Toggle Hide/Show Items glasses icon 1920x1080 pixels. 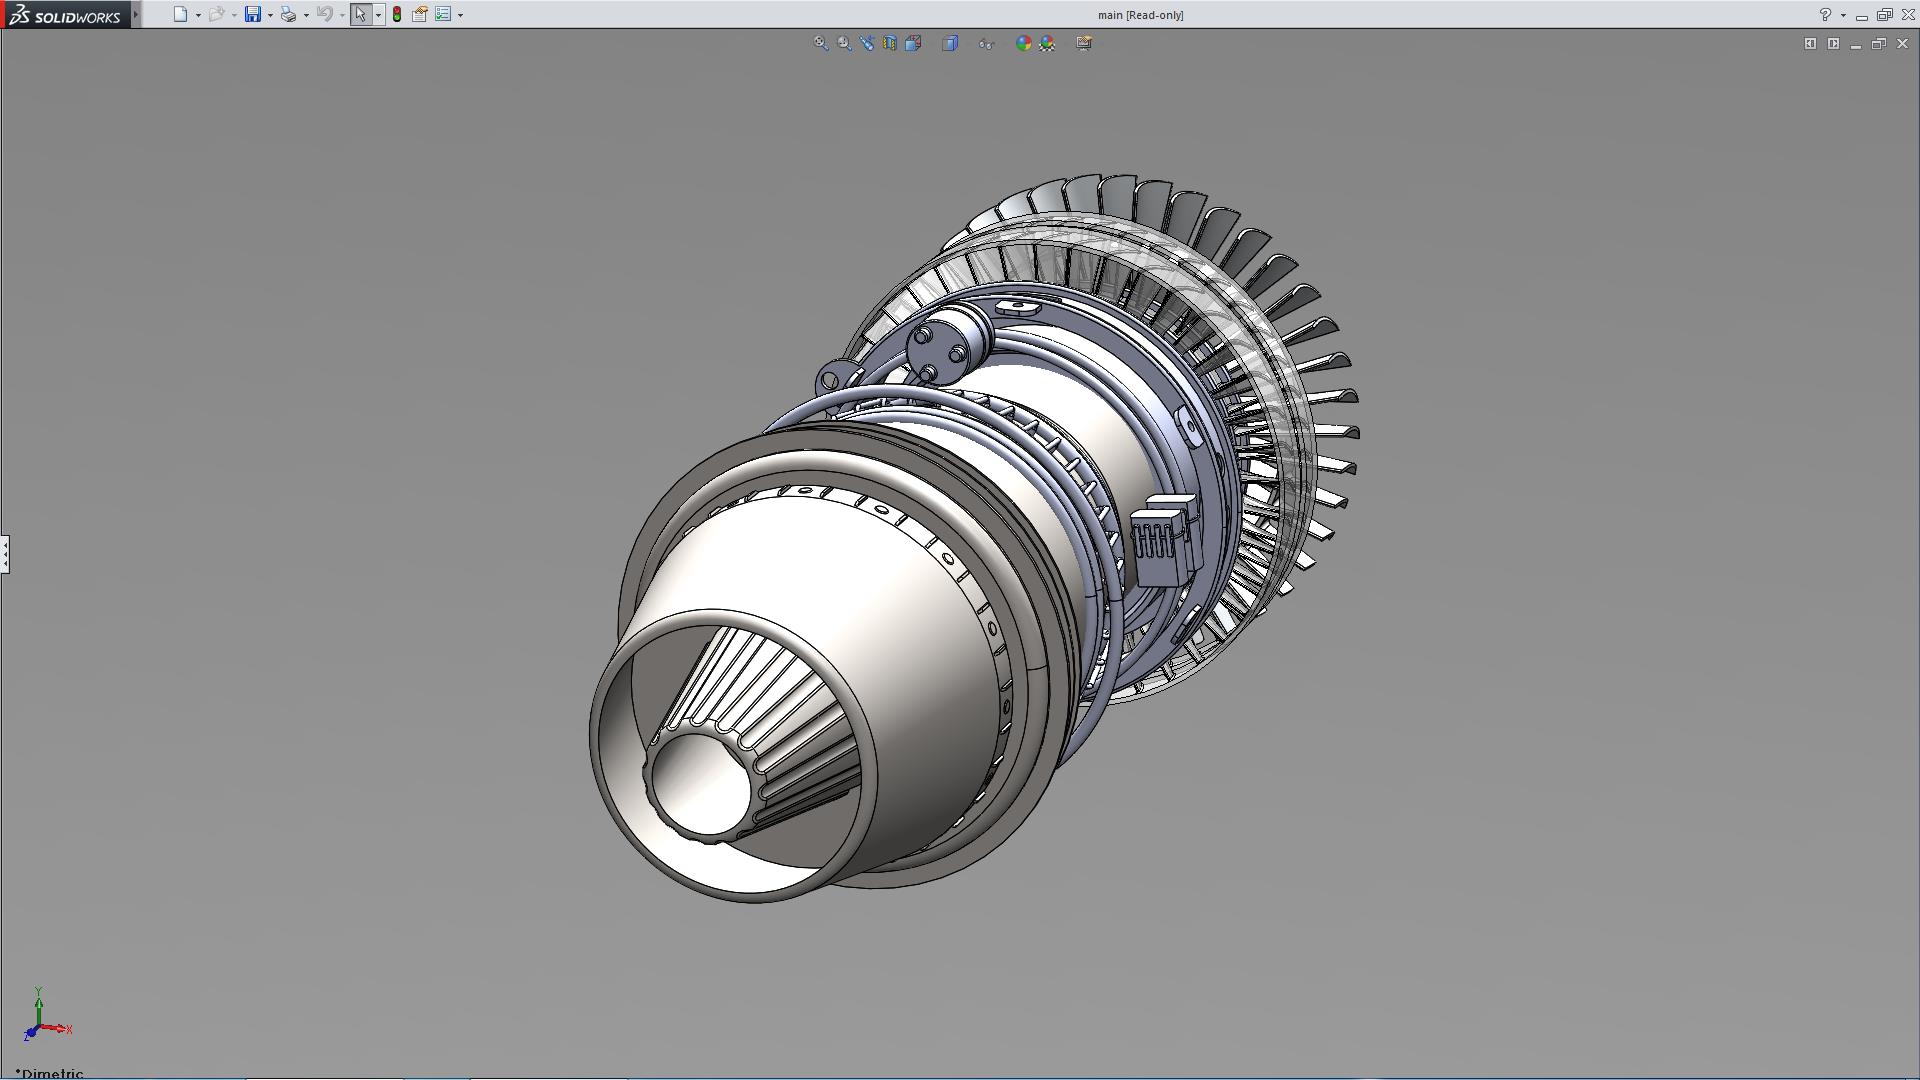(986, 43)
